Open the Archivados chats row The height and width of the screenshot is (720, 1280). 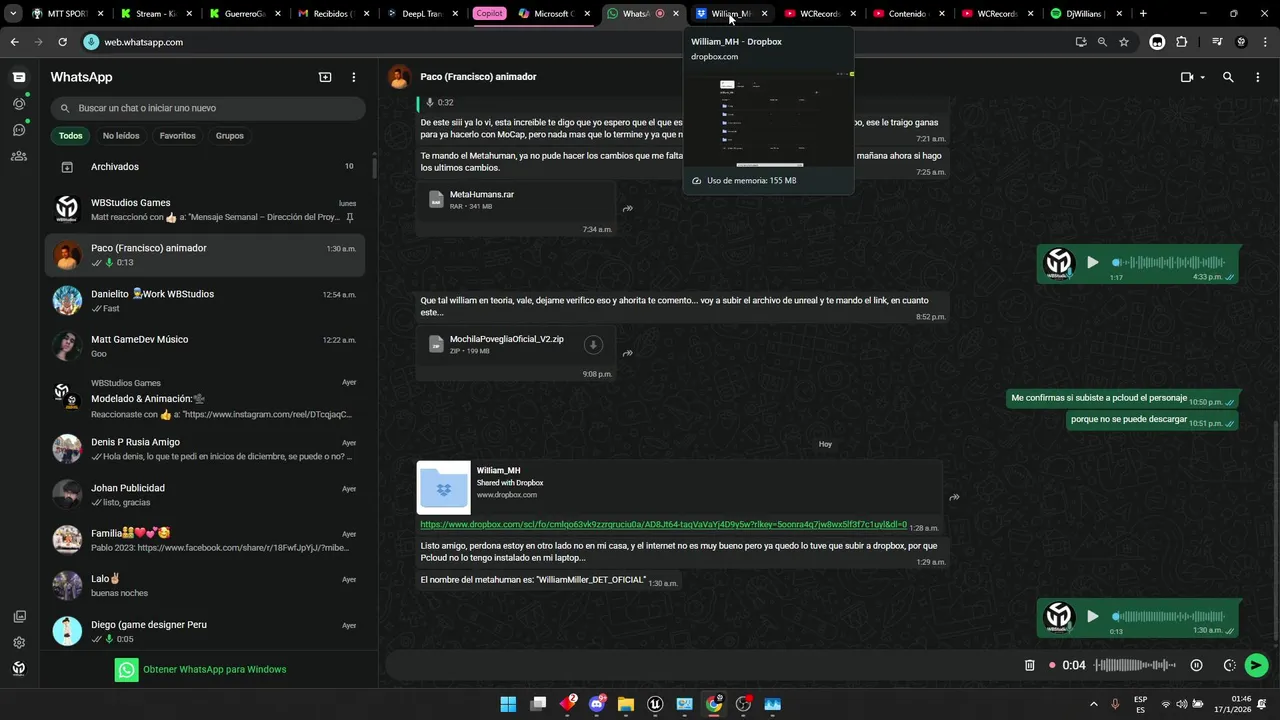[205, 167]
